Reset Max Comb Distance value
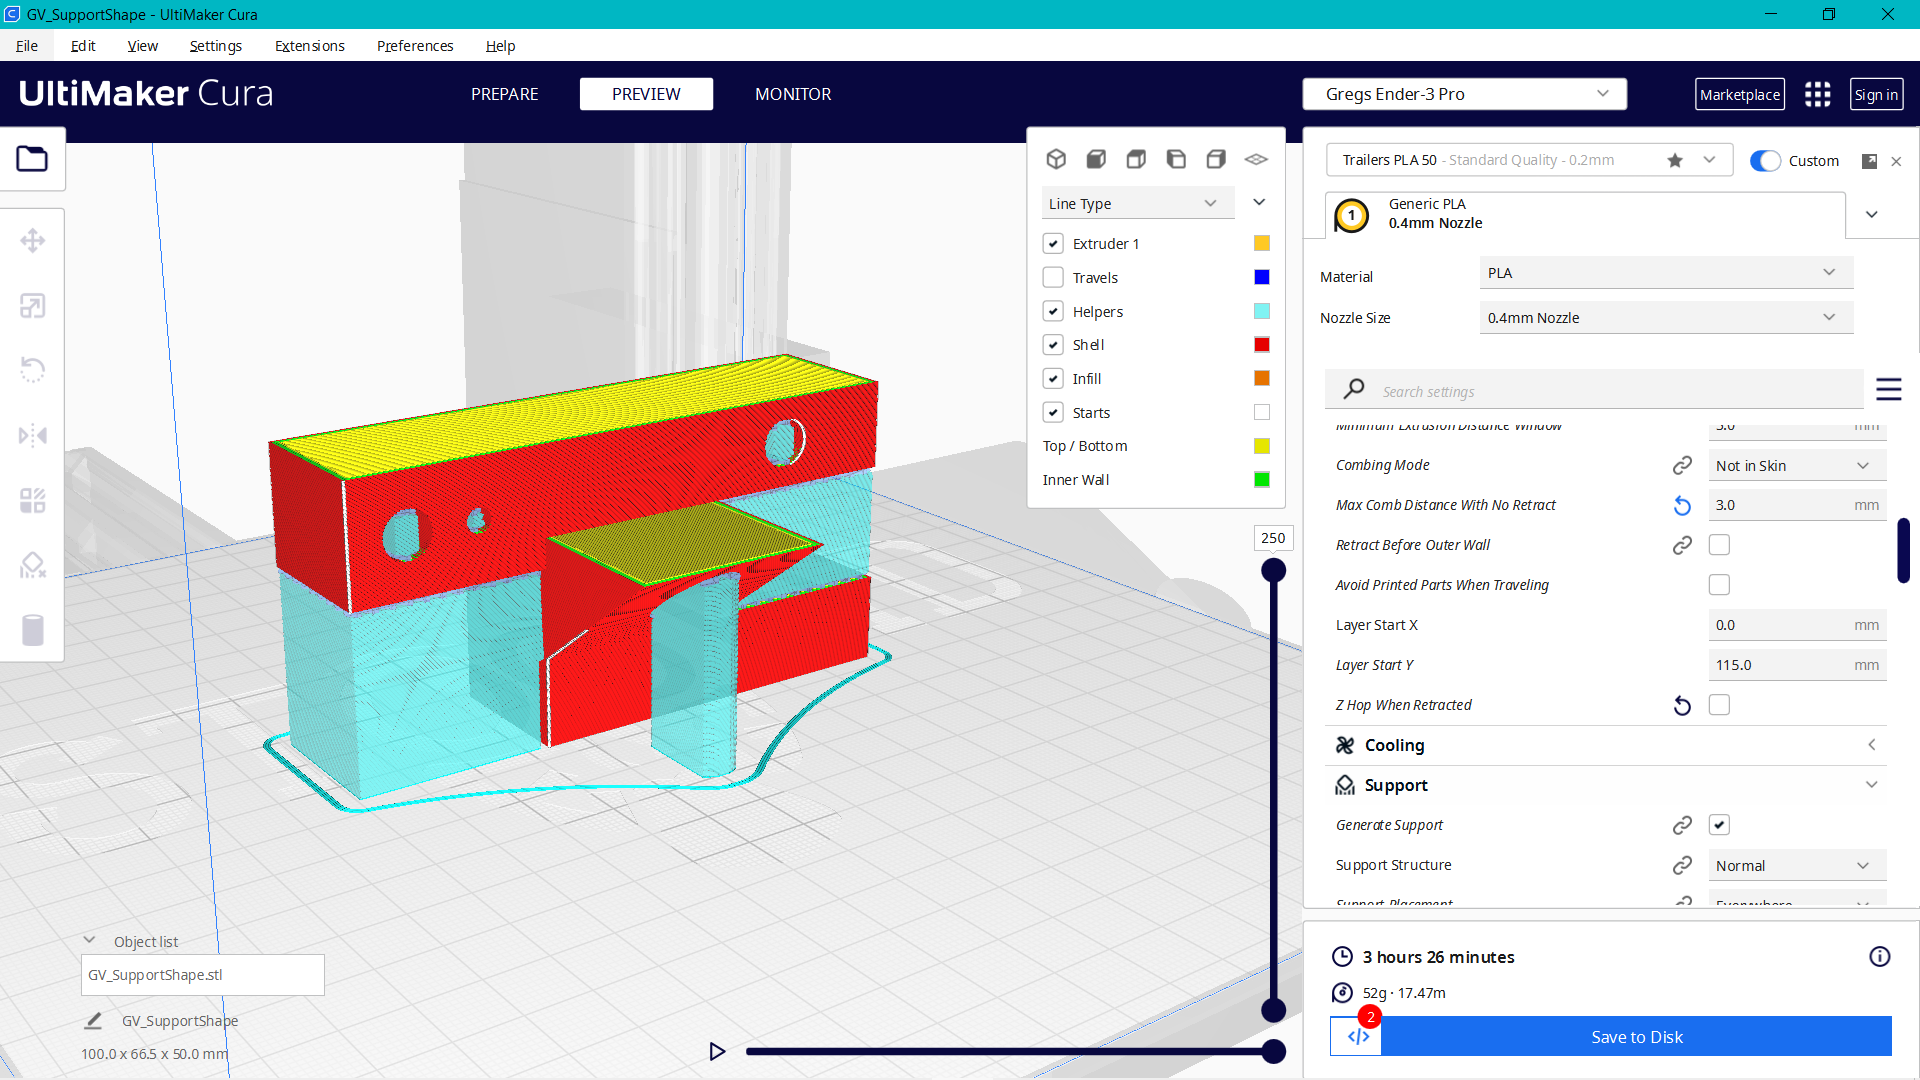This screenshot has height=1080, width=1920. click(1682, 506)
